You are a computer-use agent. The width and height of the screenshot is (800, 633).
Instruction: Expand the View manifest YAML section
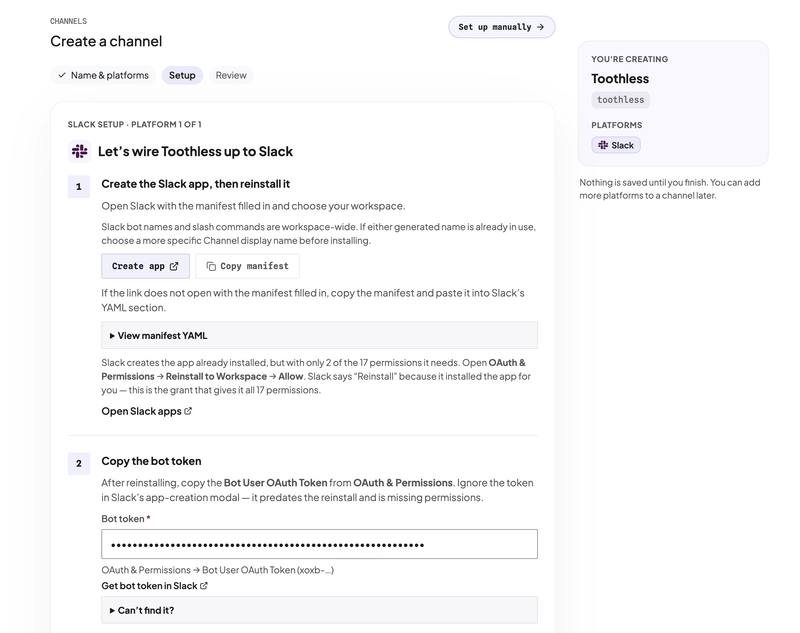(319, 336)
